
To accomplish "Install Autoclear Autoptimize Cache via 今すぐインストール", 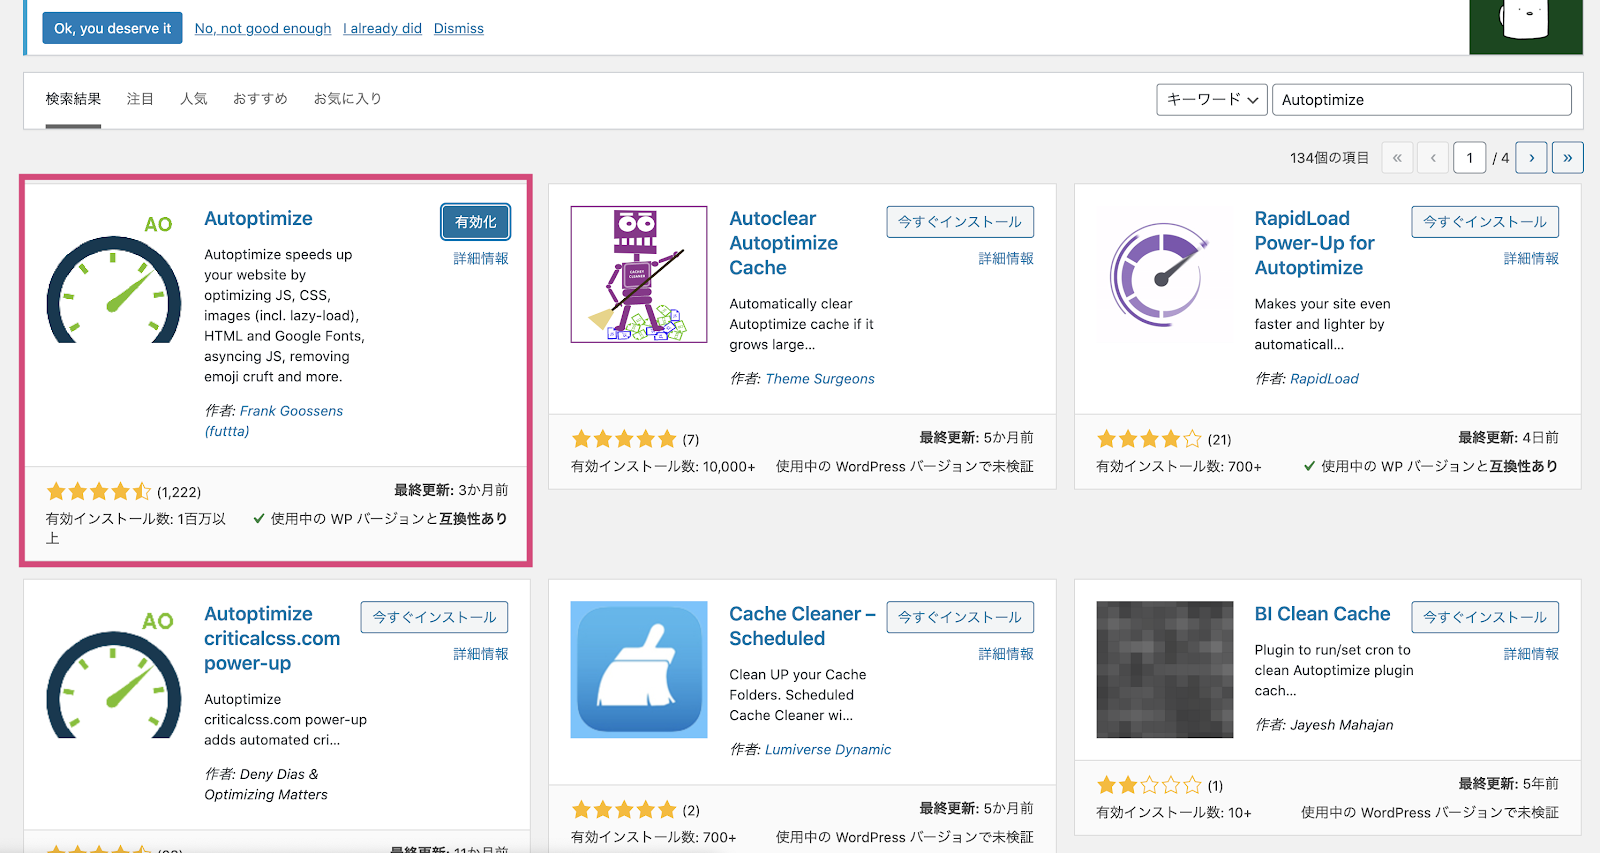I will 960,222.
